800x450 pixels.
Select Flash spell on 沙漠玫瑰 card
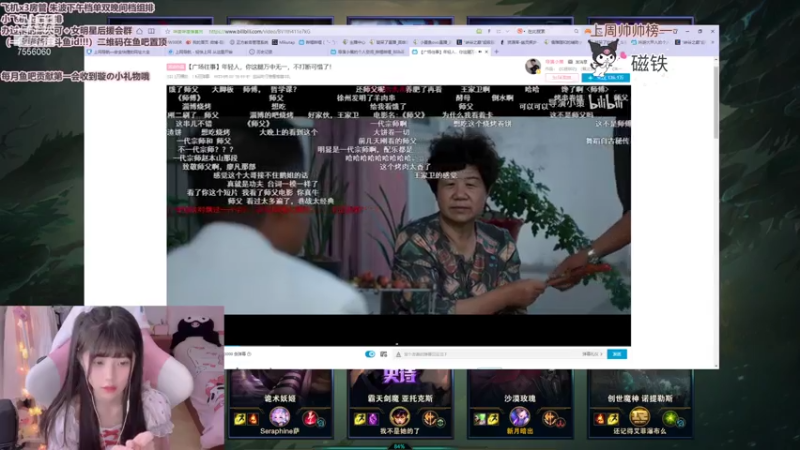[492, 419]
